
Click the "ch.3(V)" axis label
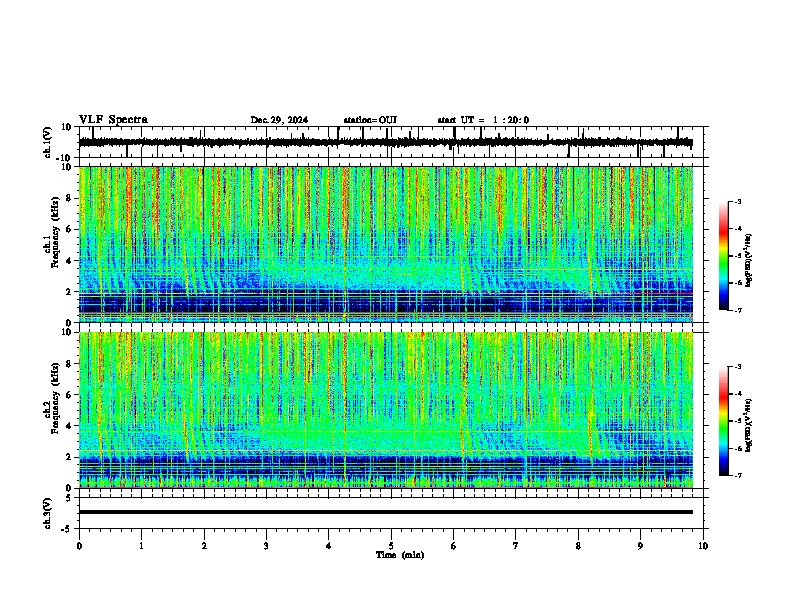[x=48, y=513]
